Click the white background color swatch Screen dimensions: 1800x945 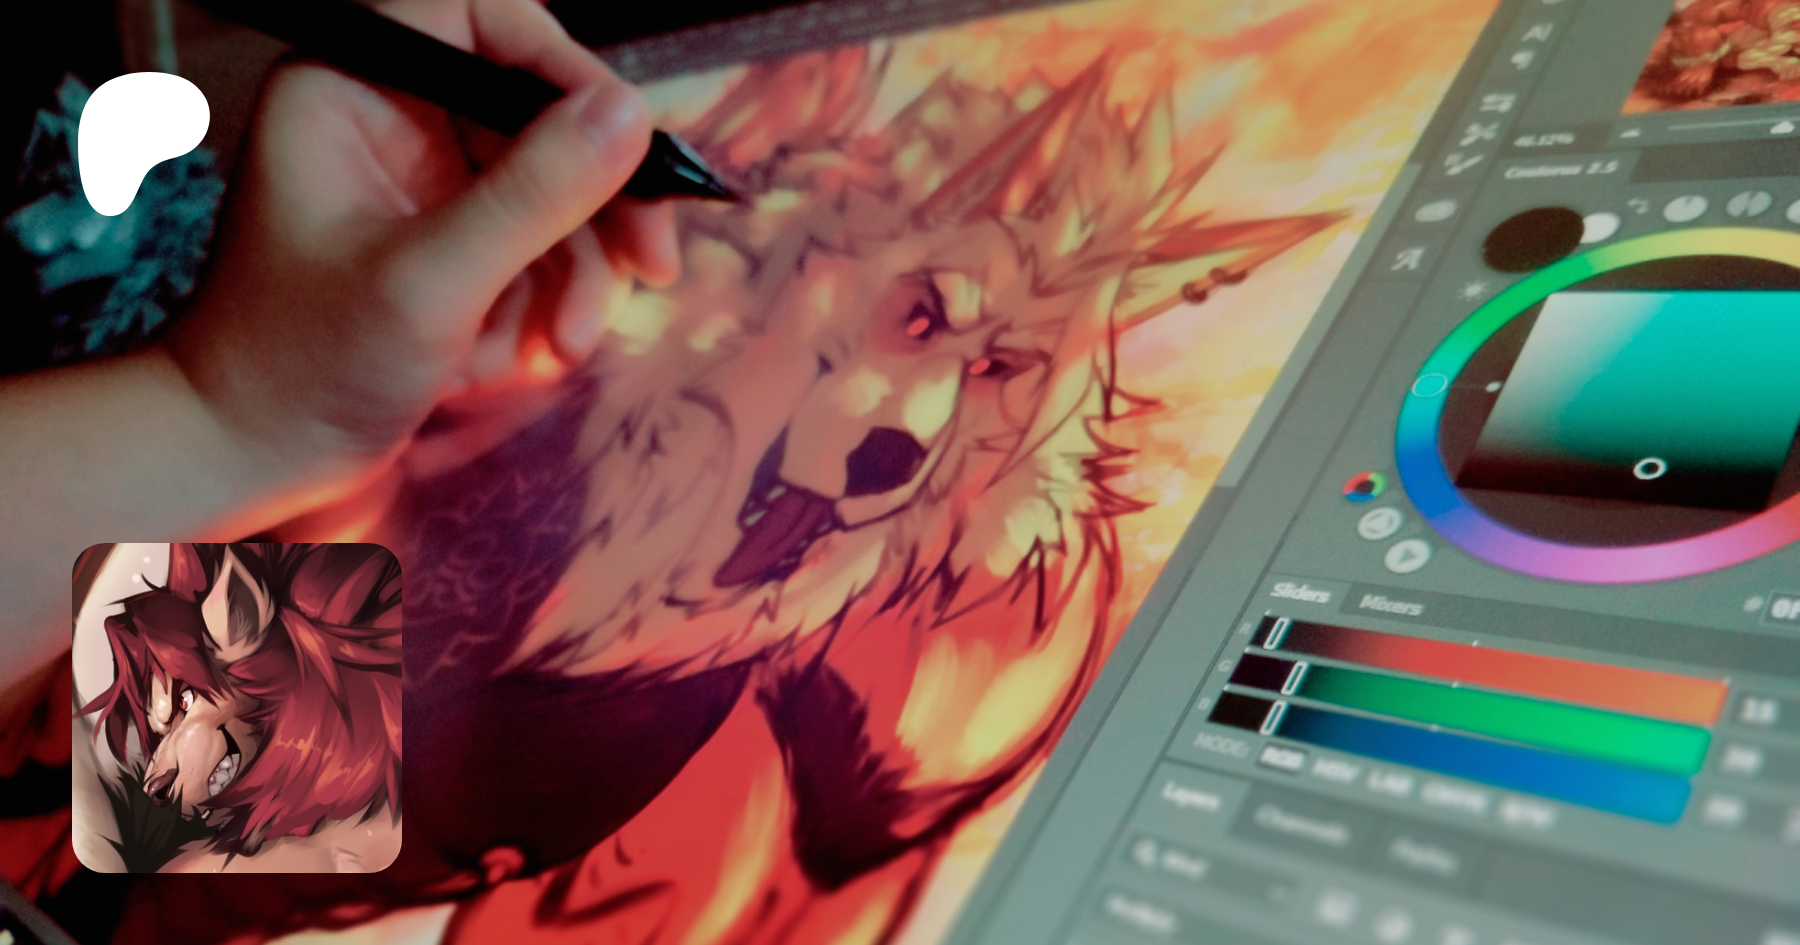click(1597, 227)
